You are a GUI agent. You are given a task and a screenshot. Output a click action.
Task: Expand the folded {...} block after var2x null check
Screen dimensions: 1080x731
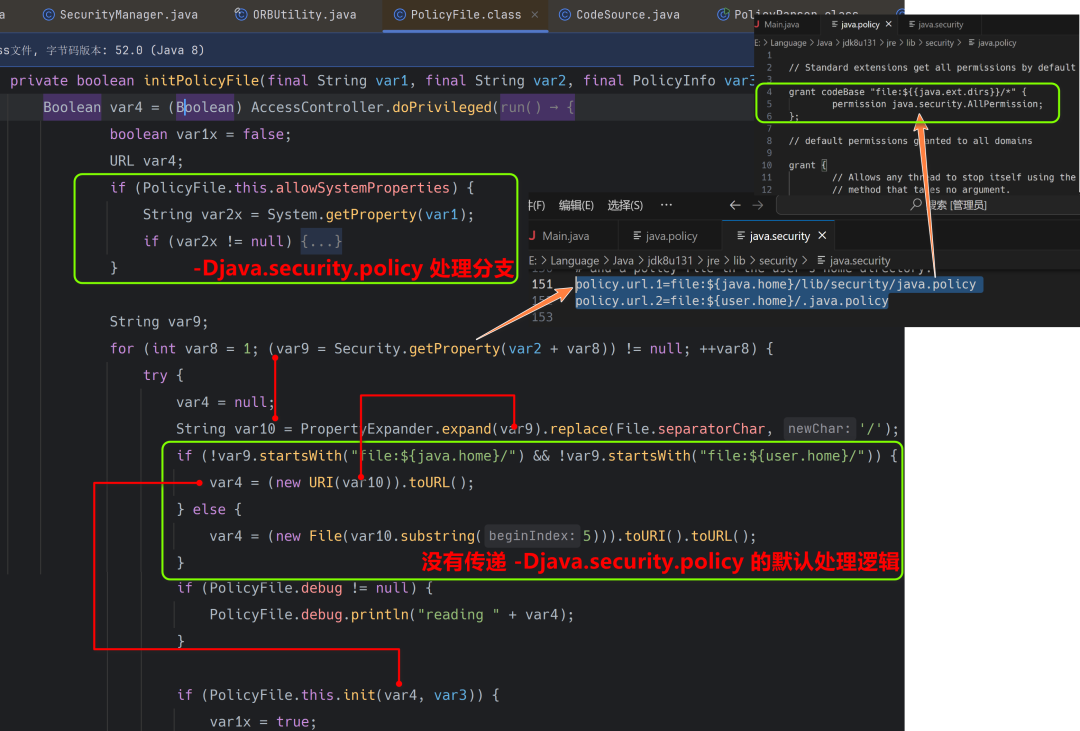tap(321, 241)
